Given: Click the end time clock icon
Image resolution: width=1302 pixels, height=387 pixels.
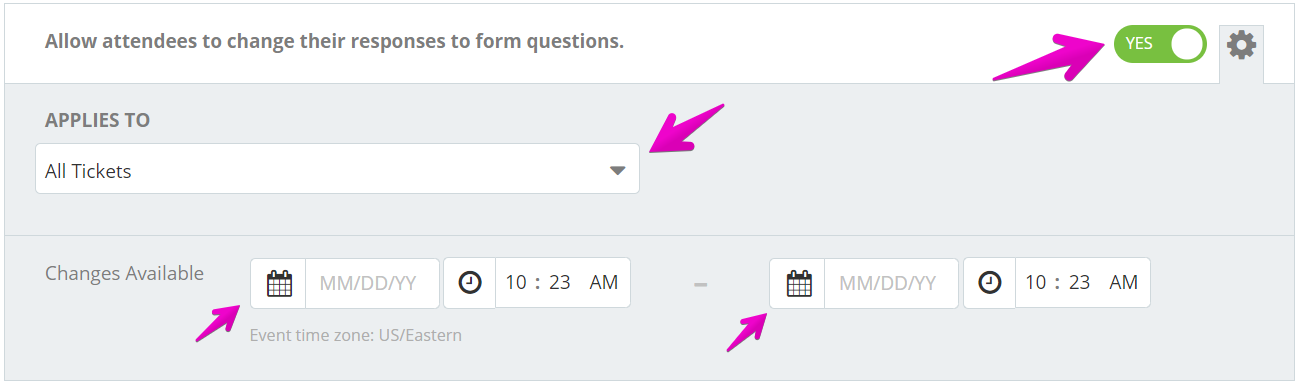Looking at the screenshot, I should 989,283.
